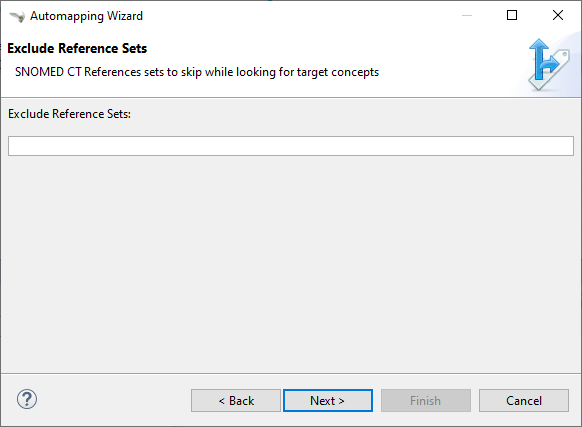The image size is (582, 427).
Task: Focus the Exclude Reference Sets text field
Action: click(291, 146)
